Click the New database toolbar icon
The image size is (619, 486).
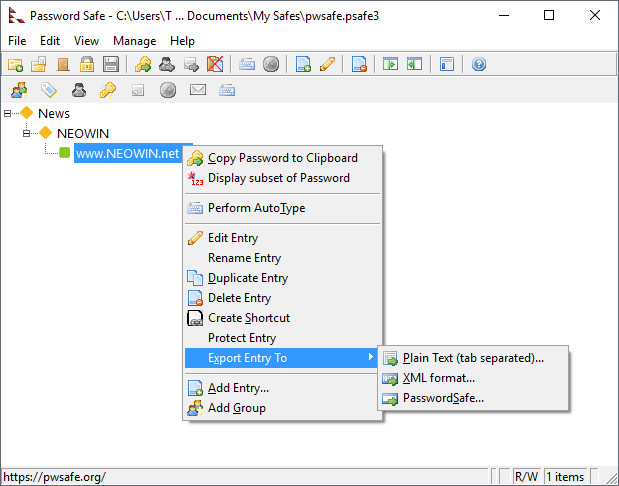[15, 65]
